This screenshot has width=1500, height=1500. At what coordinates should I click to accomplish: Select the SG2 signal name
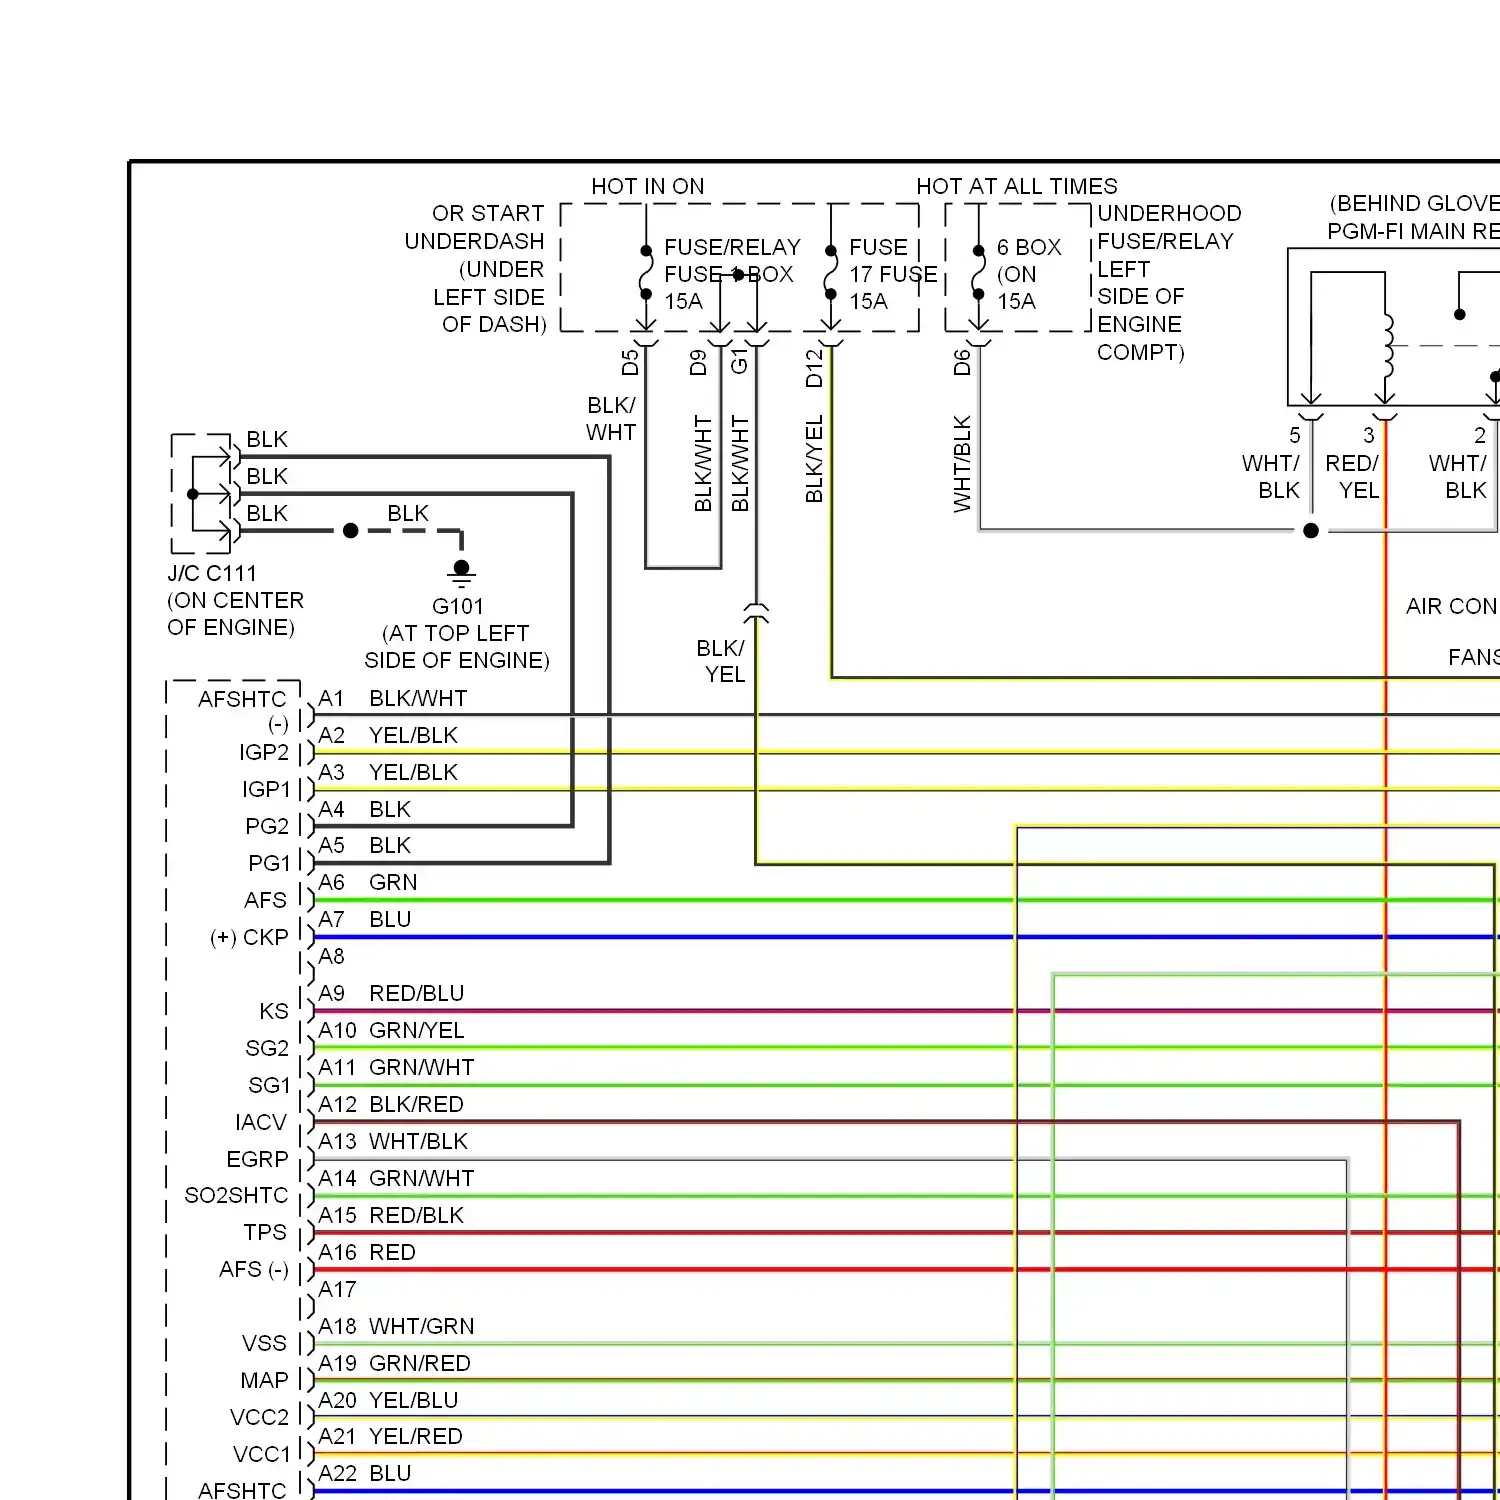(x=267, y=1048)
